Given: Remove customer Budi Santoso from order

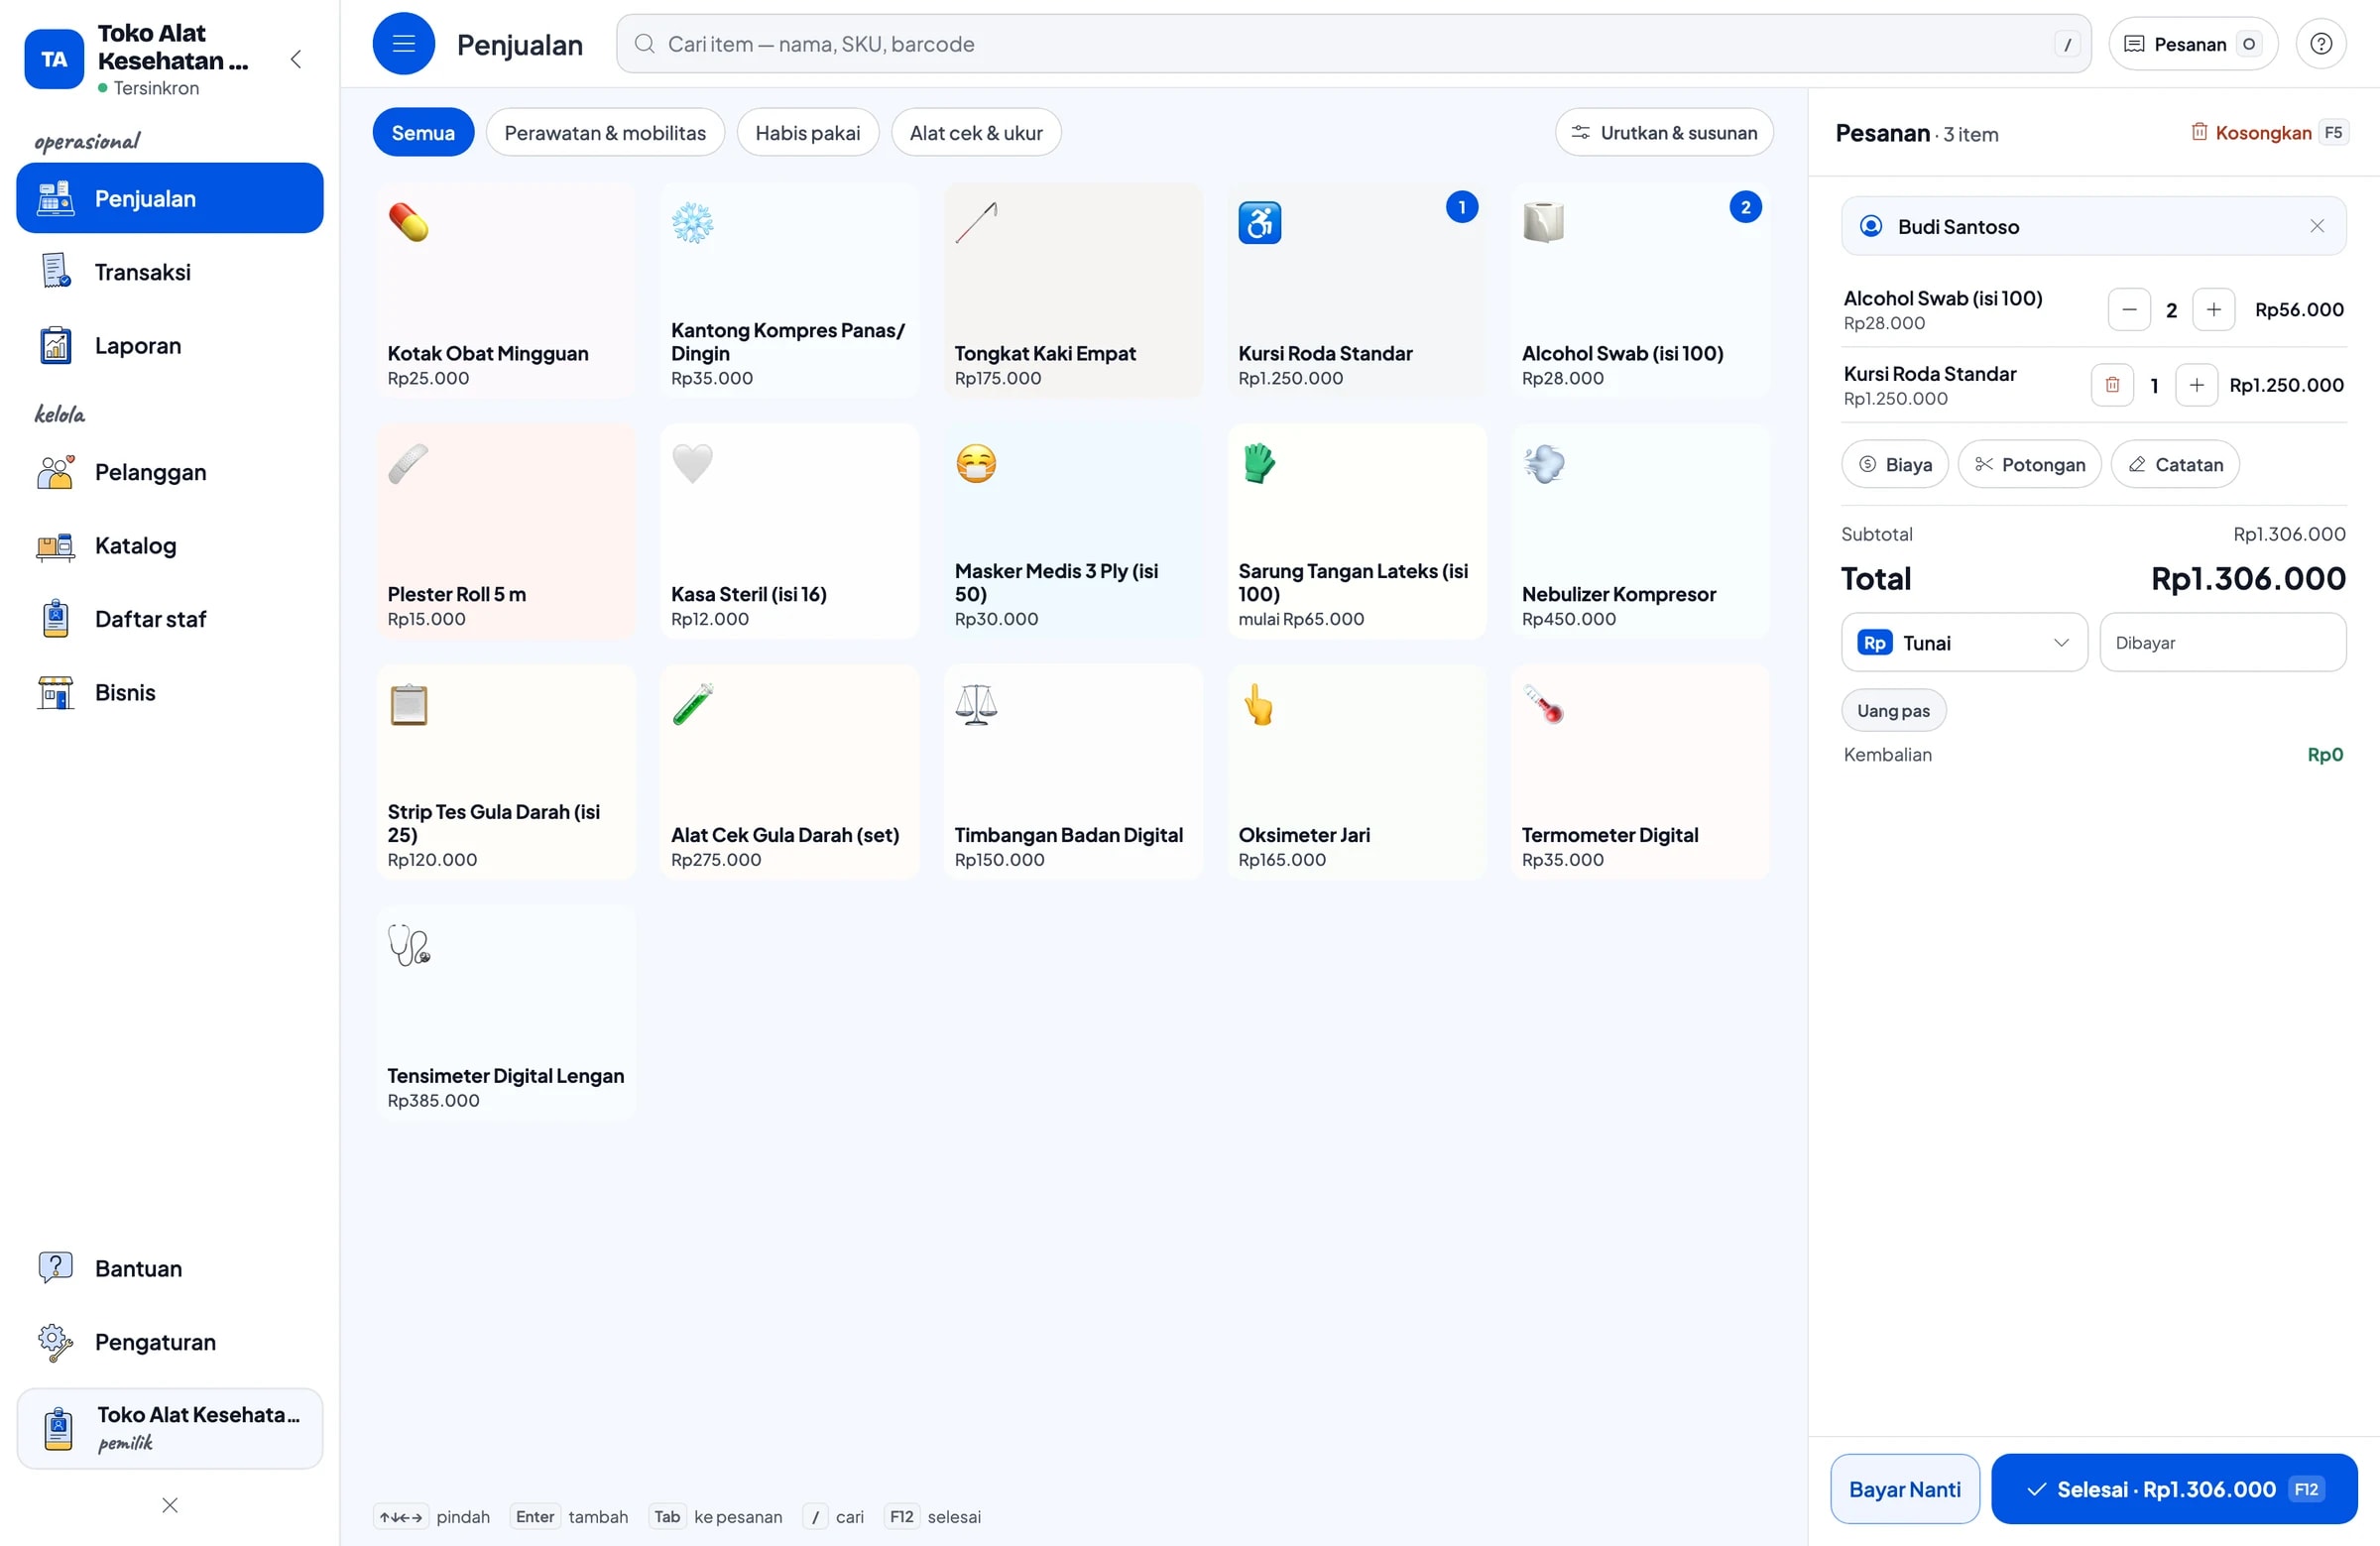Looking at the screenshot, I should 2317,226.
